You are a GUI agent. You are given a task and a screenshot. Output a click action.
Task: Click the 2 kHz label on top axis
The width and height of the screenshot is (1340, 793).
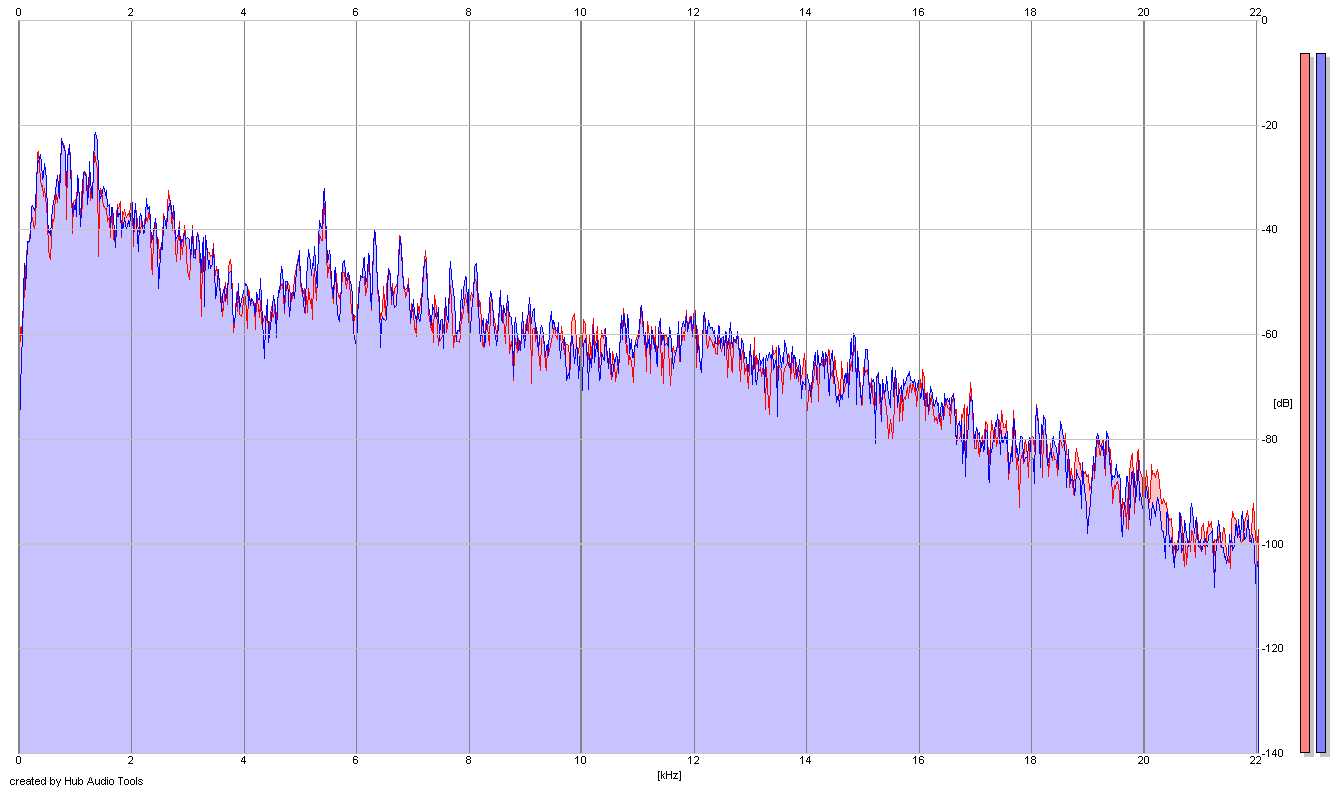point(131,12)
